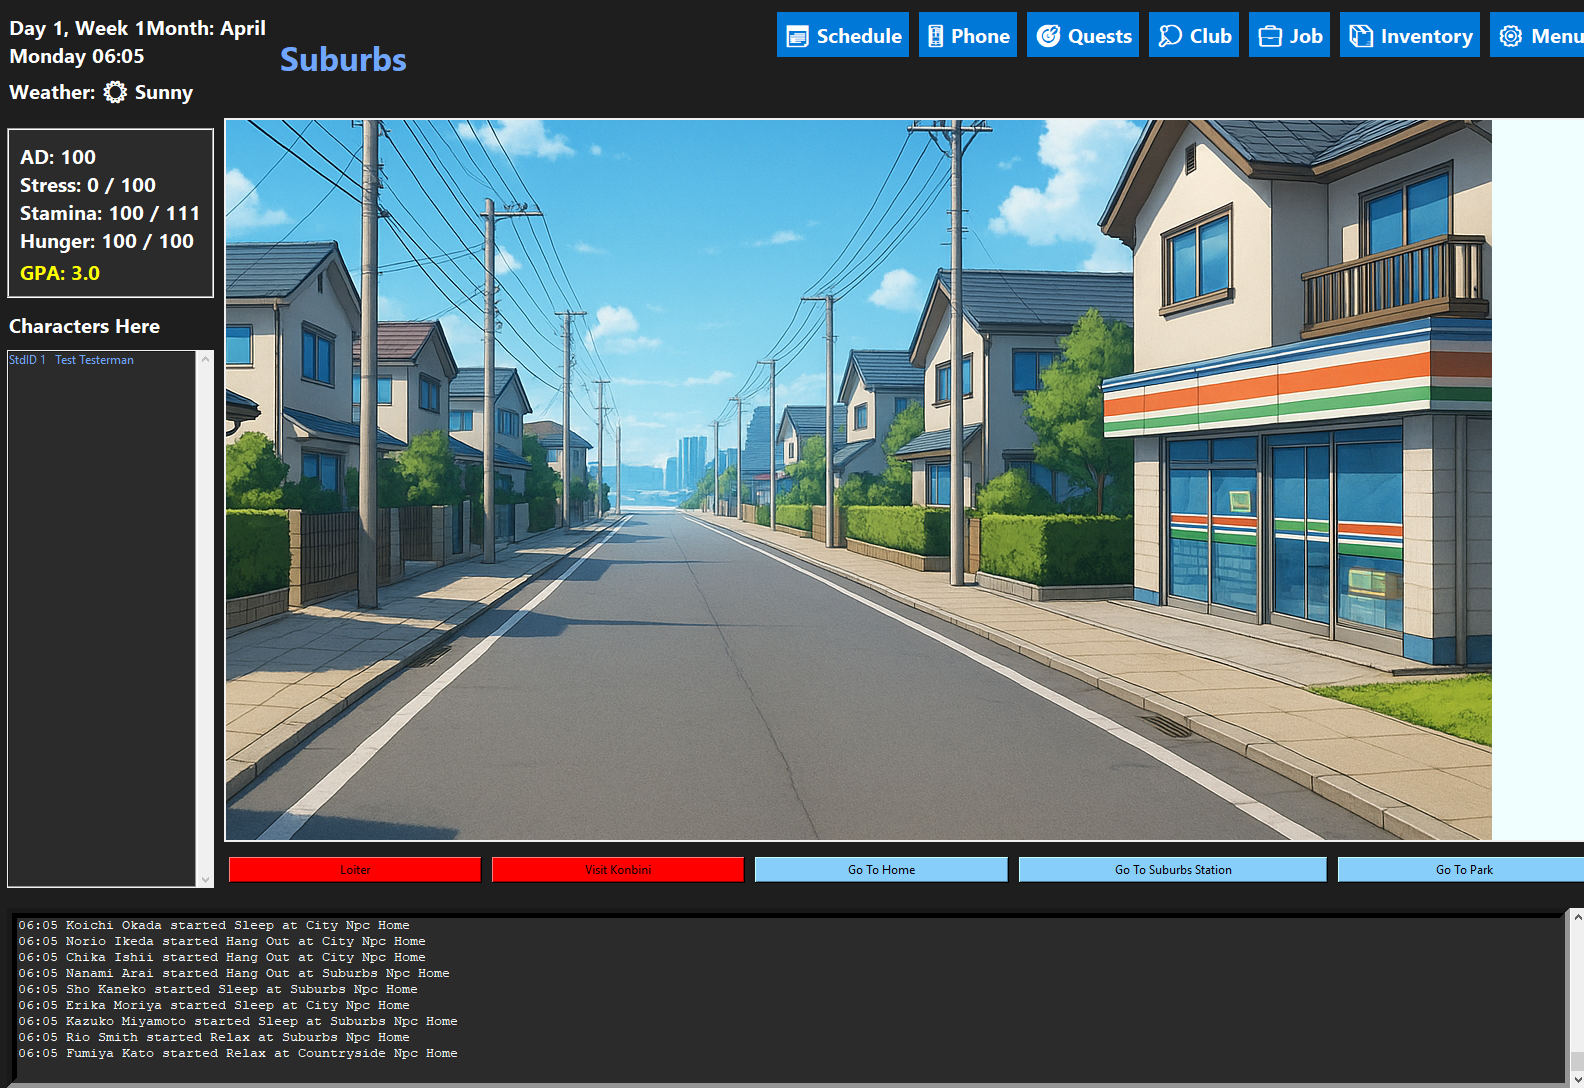Viewport: 1584px width, 1088px height.
Task: Click the Rio Smith log entry
Action: [x=214, y=1037]
